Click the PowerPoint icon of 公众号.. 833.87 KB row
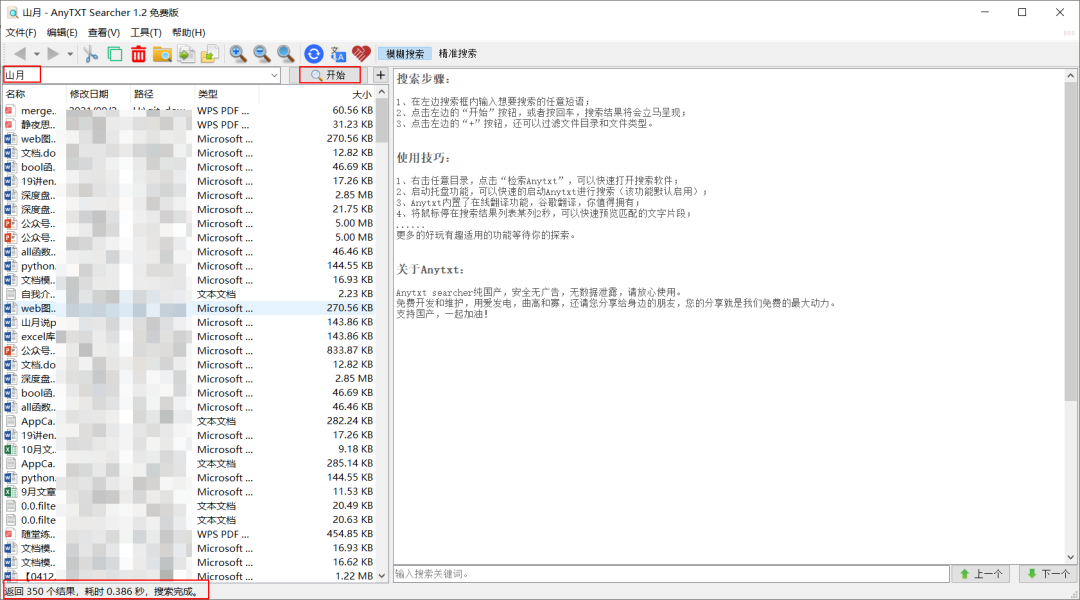 pos(10,351)
